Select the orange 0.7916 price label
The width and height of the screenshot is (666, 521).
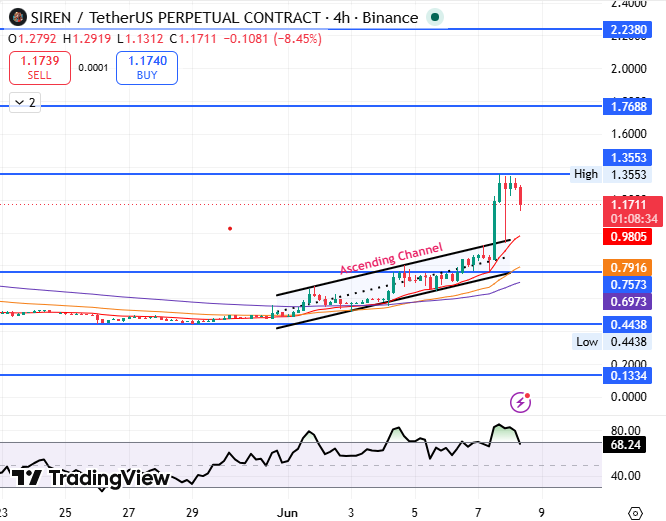coord(627,268)
